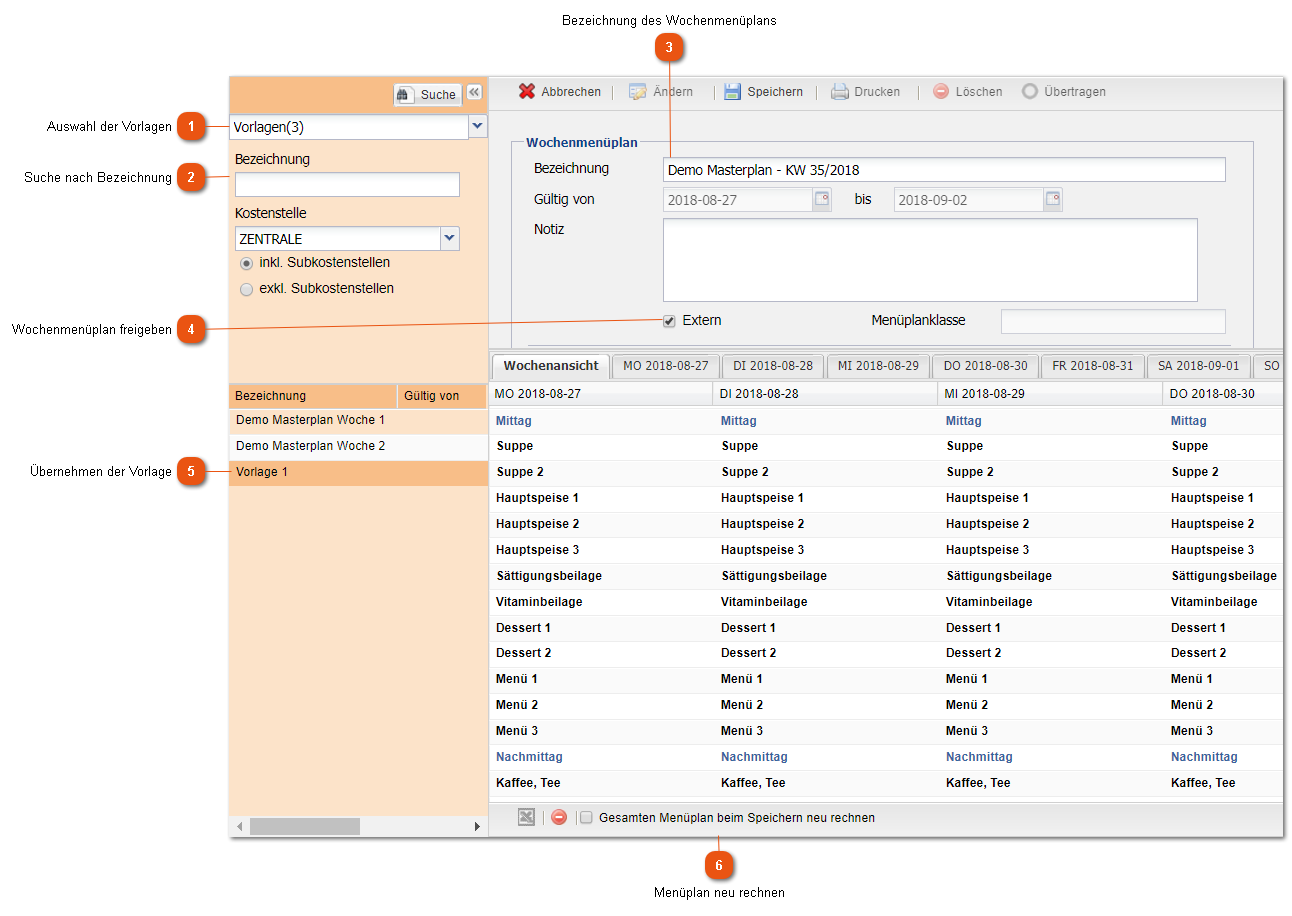Select Demo Masterplan Woche 1 row

[359, 420]
